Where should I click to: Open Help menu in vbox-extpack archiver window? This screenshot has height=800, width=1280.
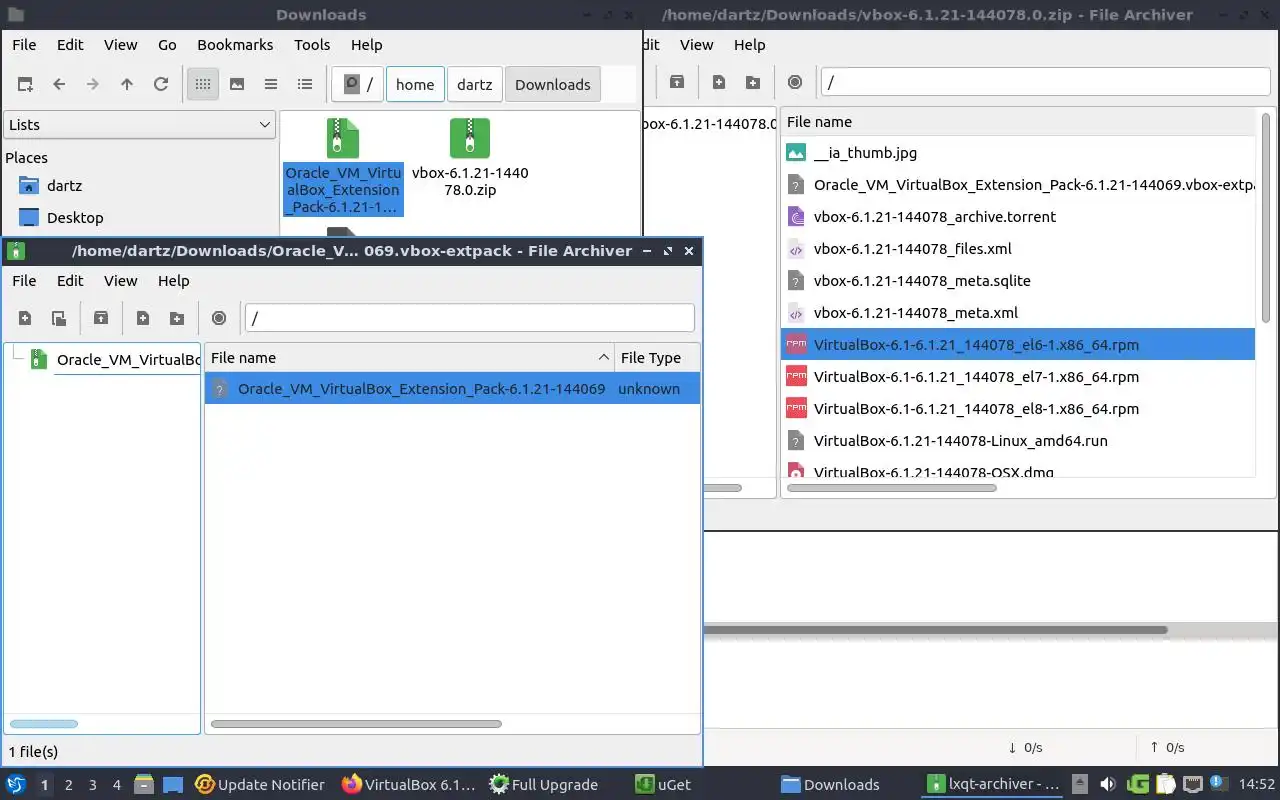173,281
